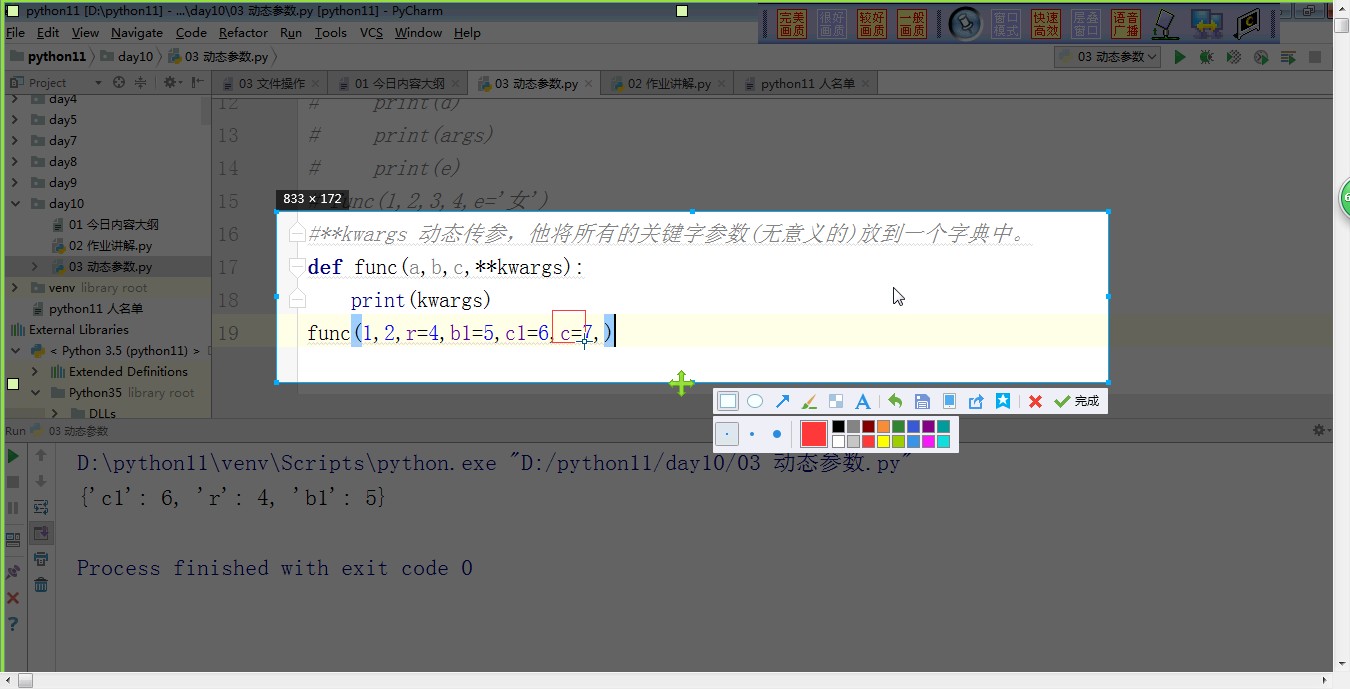Click the Run with Coverage icon
The height and width of the screenshot is (689, 1350).
point(1234,57)
